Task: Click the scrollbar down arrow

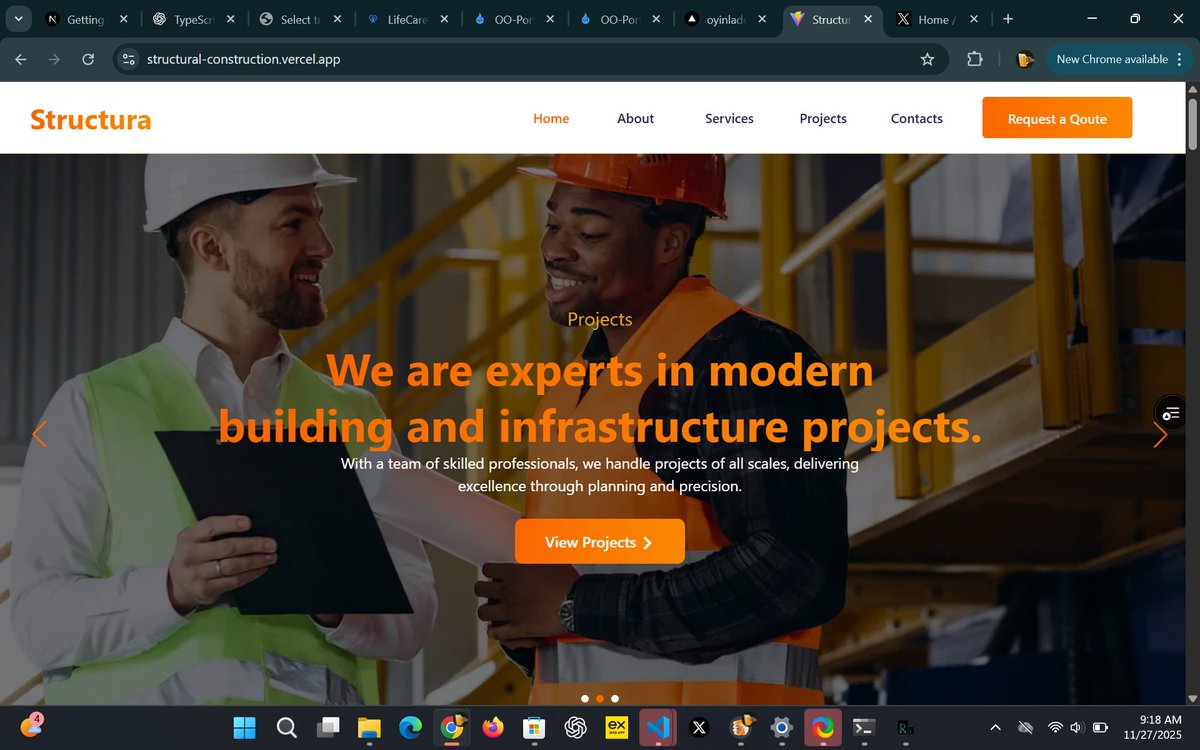Action: pos(1192,697)
